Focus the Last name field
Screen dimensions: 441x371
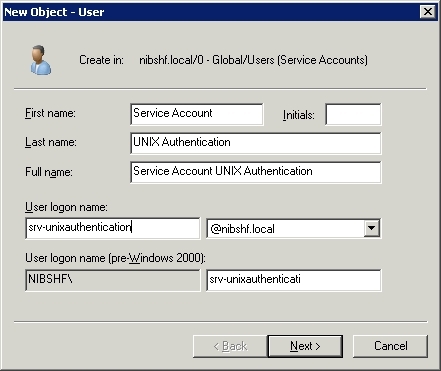(x=256, y=143)
